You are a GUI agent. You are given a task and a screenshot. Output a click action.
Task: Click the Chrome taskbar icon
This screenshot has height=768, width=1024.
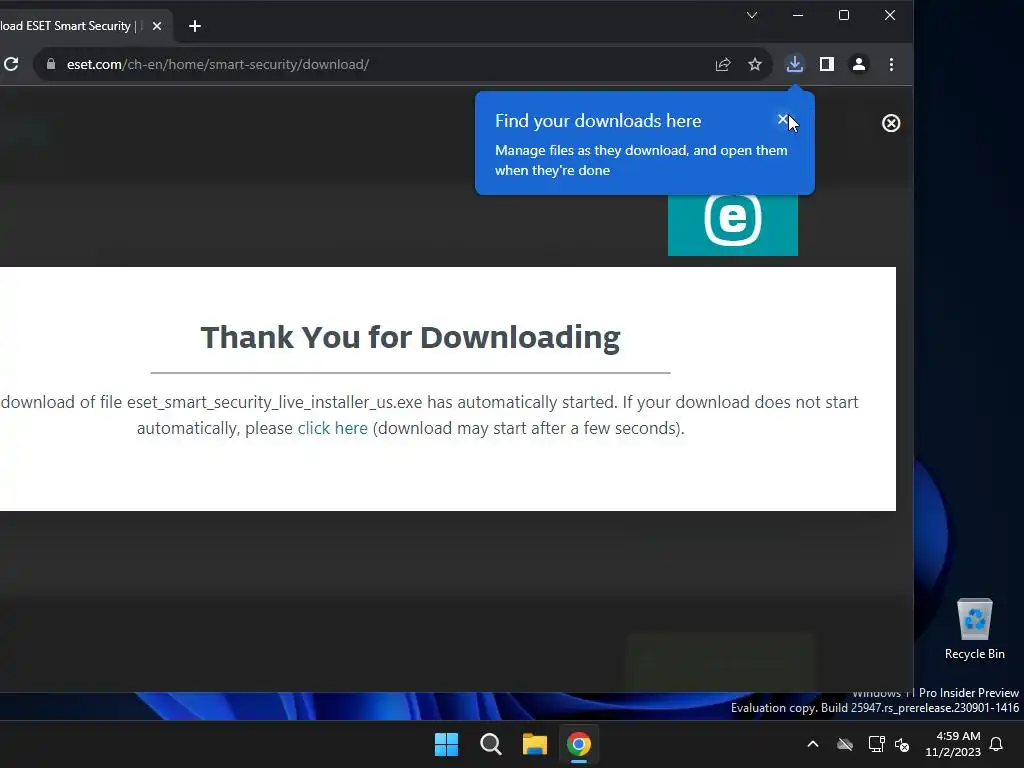click(579, 744)
